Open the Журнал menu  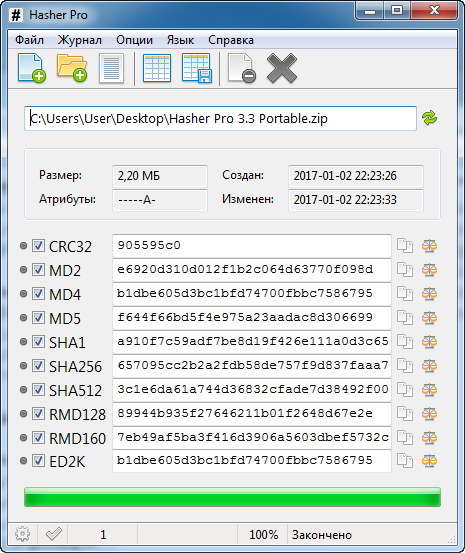pyautogui.click(x=80, y=40)
